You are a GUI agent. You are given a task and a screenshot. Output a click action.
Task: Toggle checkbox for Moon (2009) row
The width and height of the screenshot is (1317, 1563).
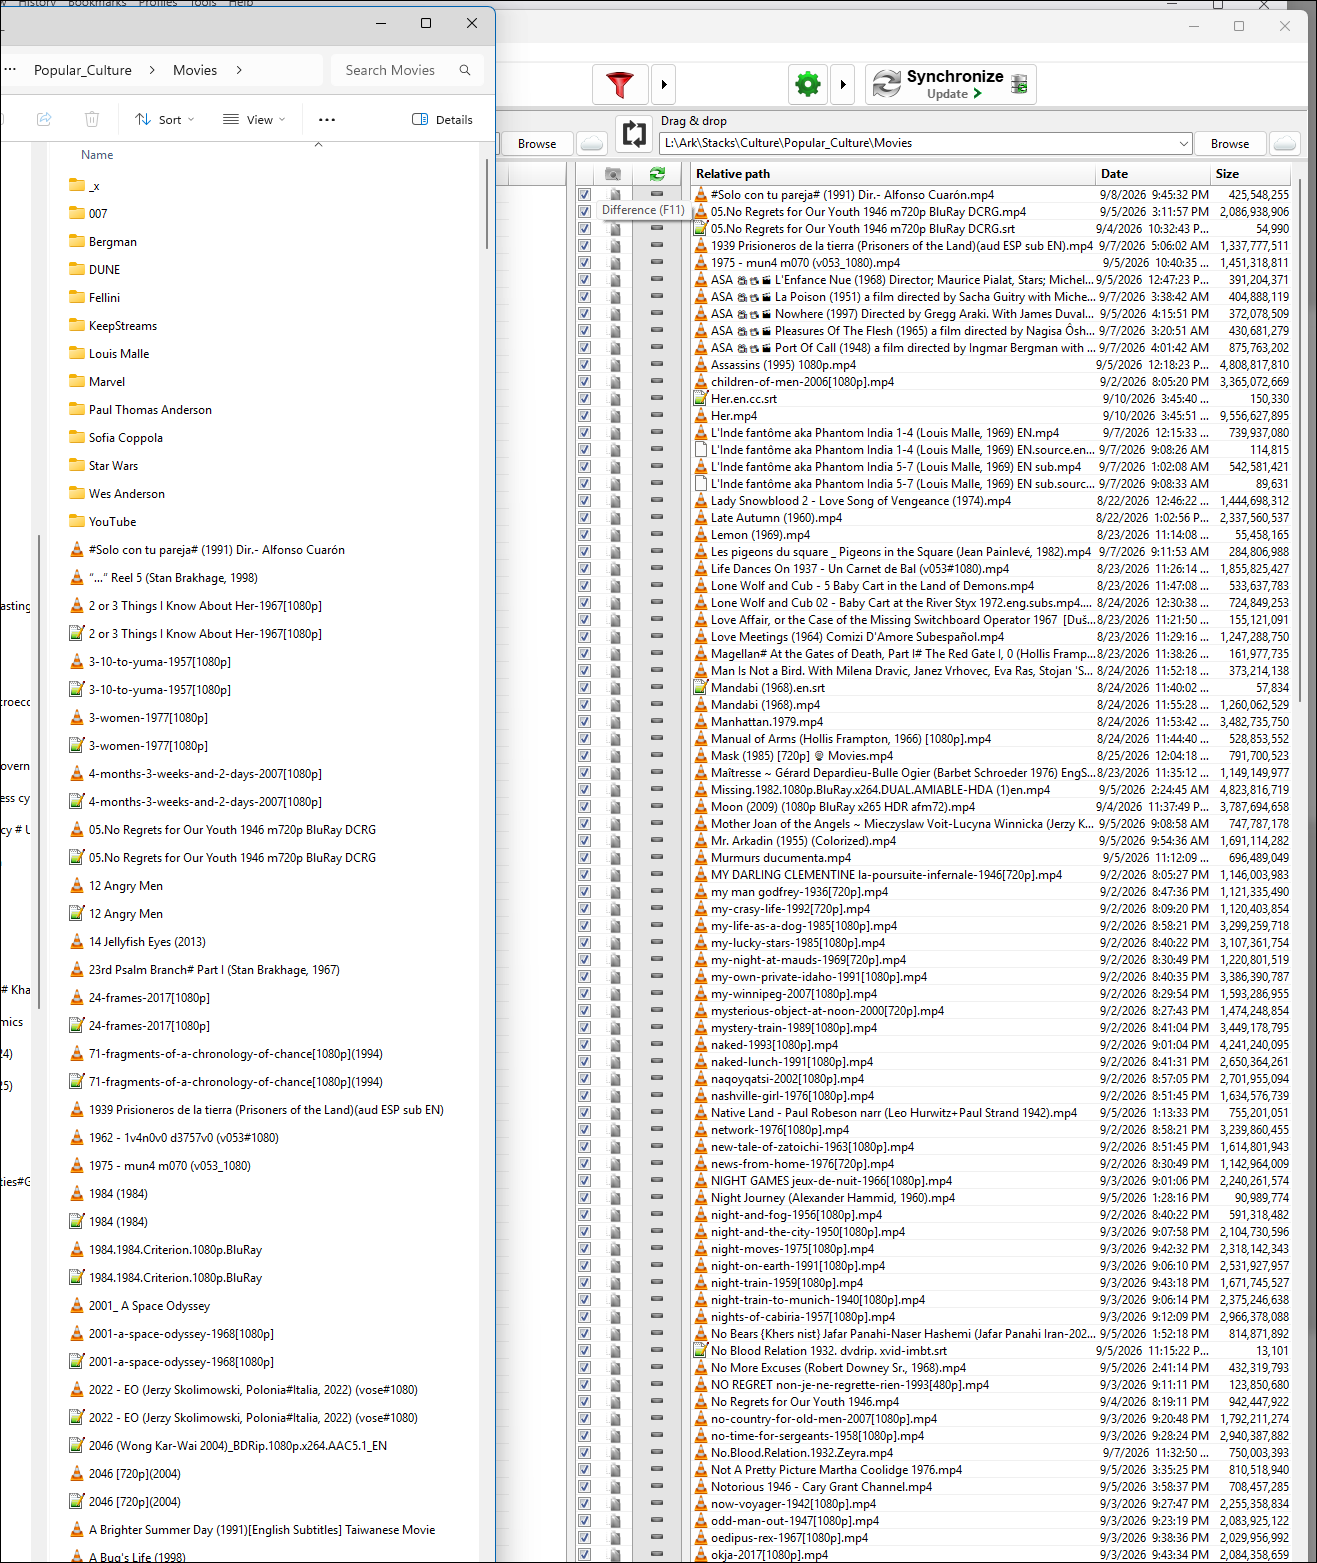click(x=584, y=807)
